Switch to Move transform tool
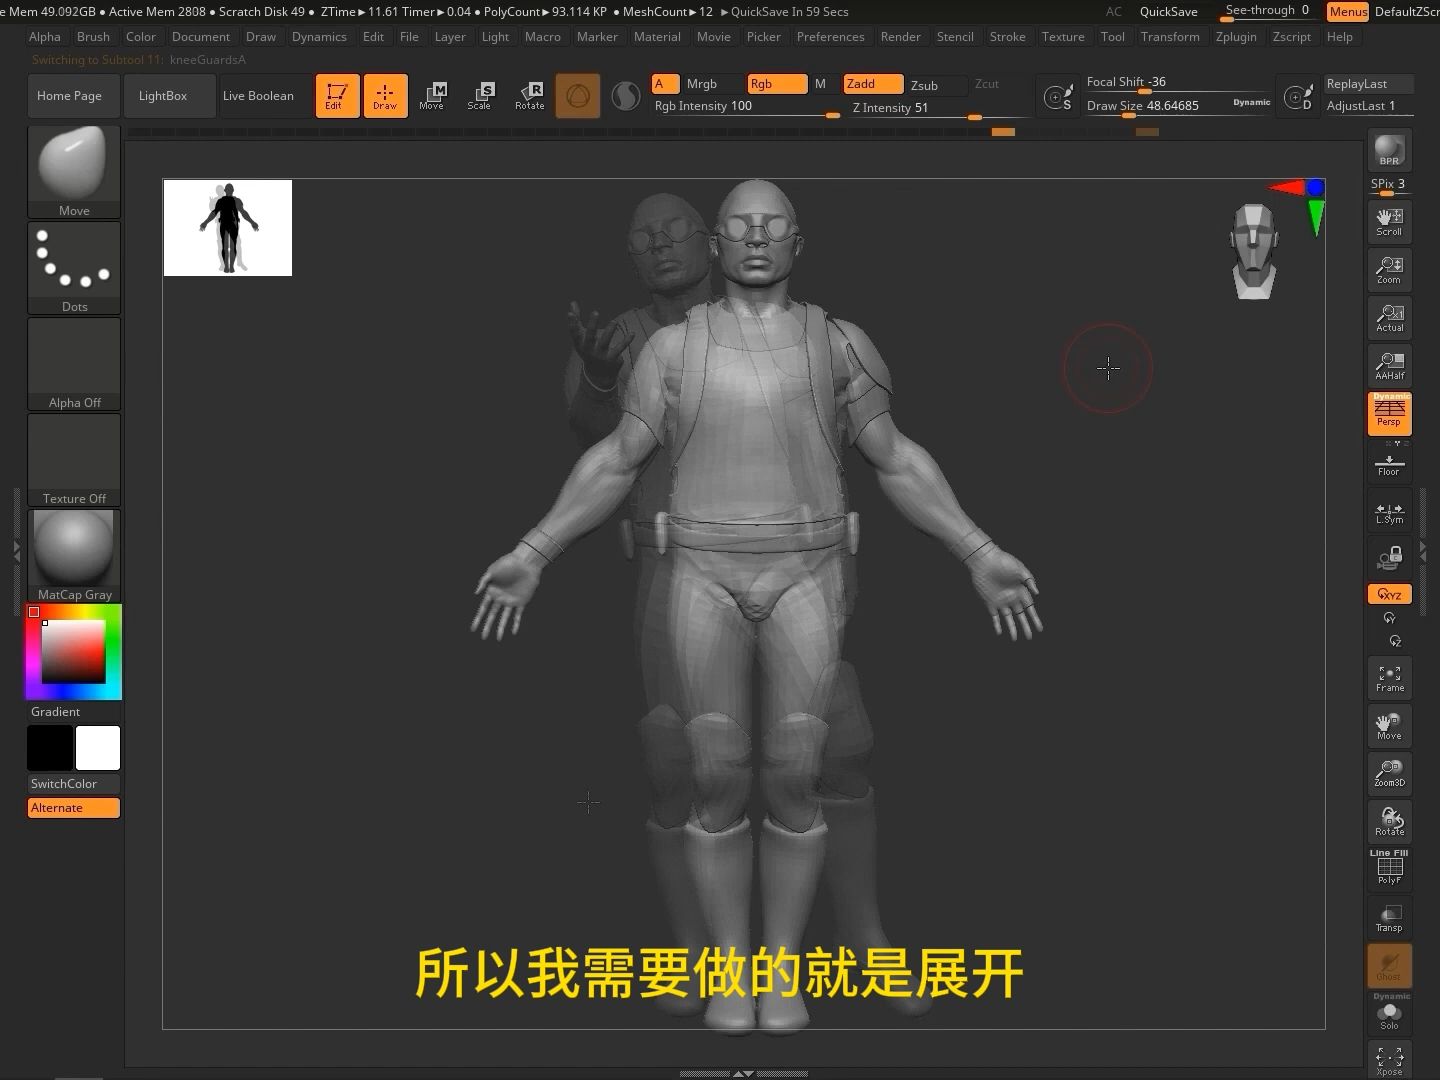 click(432, 96)
